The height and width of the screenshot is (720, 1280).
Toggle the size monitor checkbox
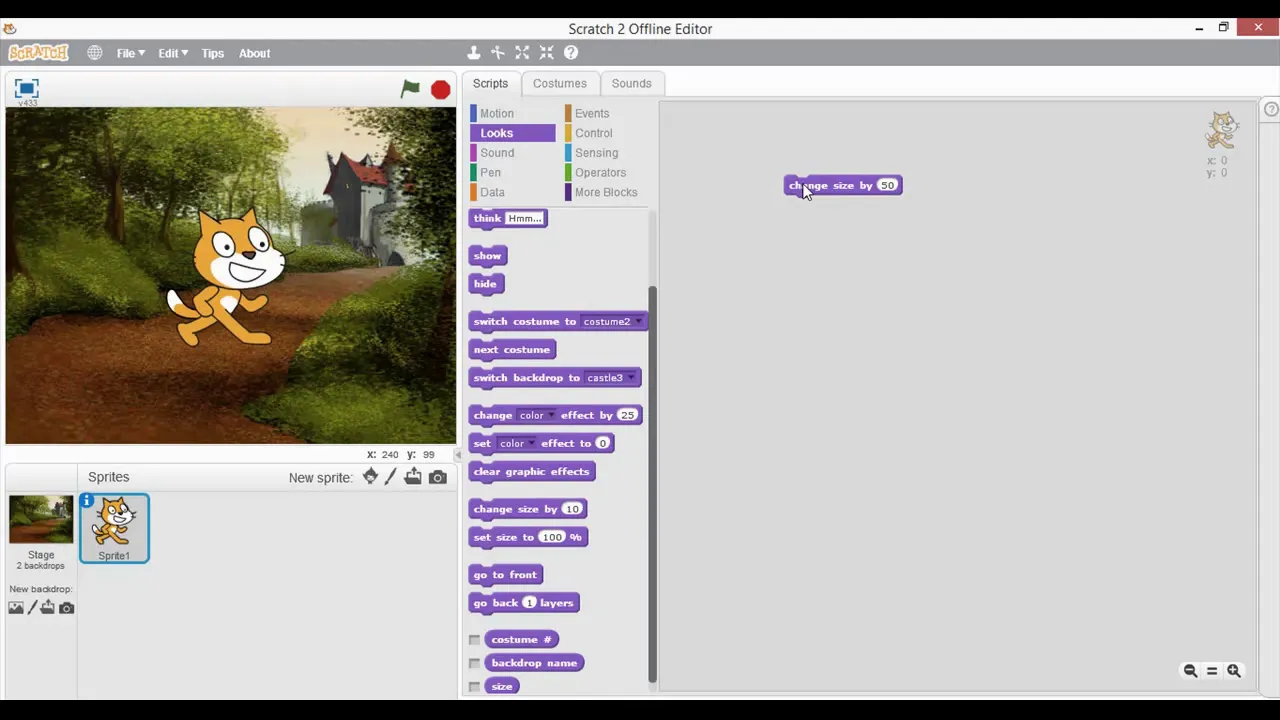pos(475,687)
